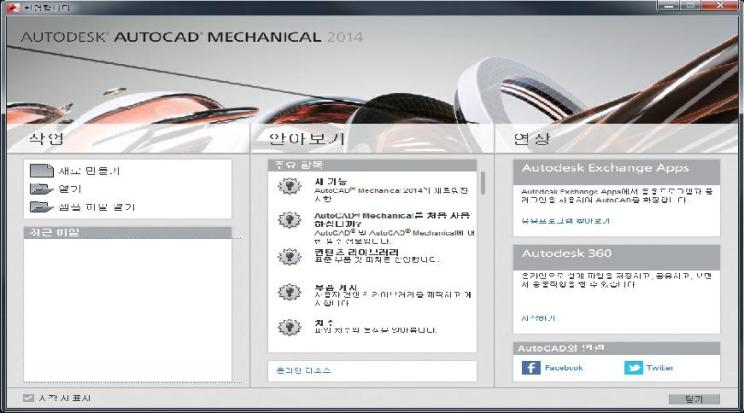Click the scrollbar in the main topics list

pos(483,184)
